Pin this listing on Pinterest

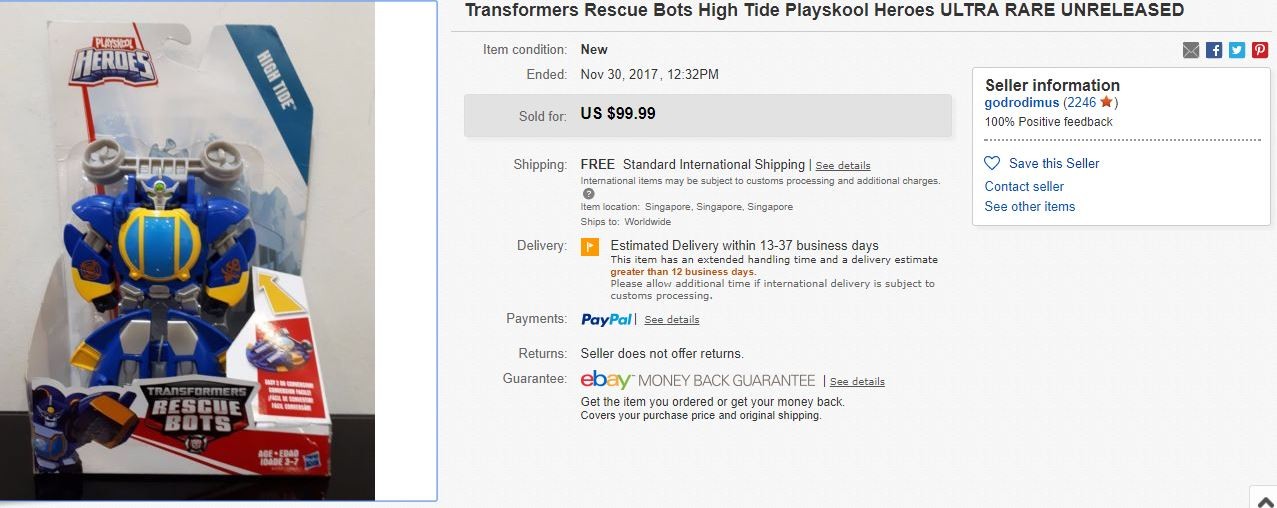tap(1260, 50)
